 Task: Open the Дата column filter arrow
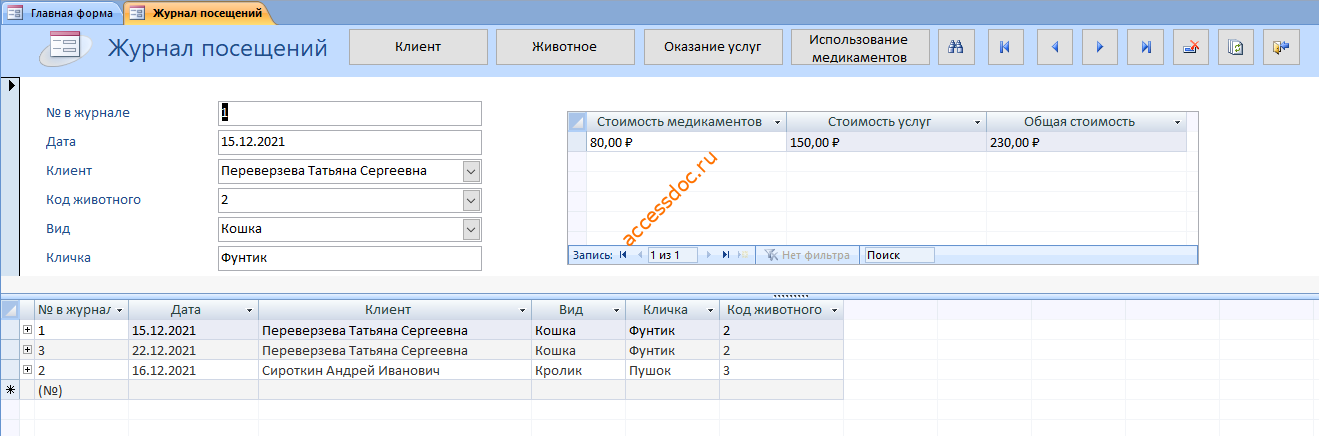point(249,310)
